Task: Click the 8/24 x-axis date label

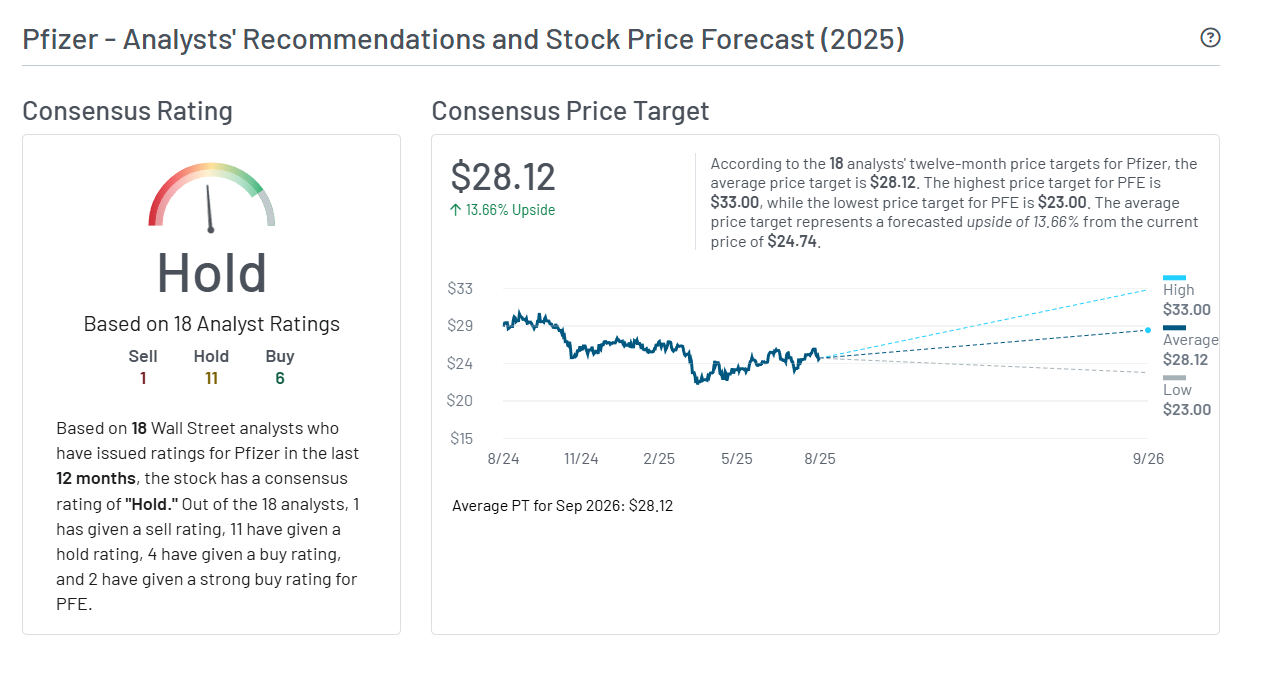Action: point(503,459)
